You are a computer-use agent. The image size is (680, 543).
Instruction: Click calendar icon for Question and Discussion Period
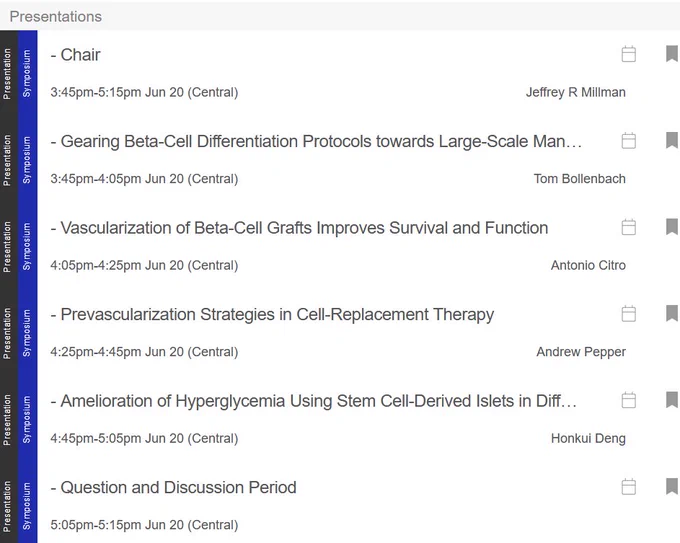click(x=628, y=487)
